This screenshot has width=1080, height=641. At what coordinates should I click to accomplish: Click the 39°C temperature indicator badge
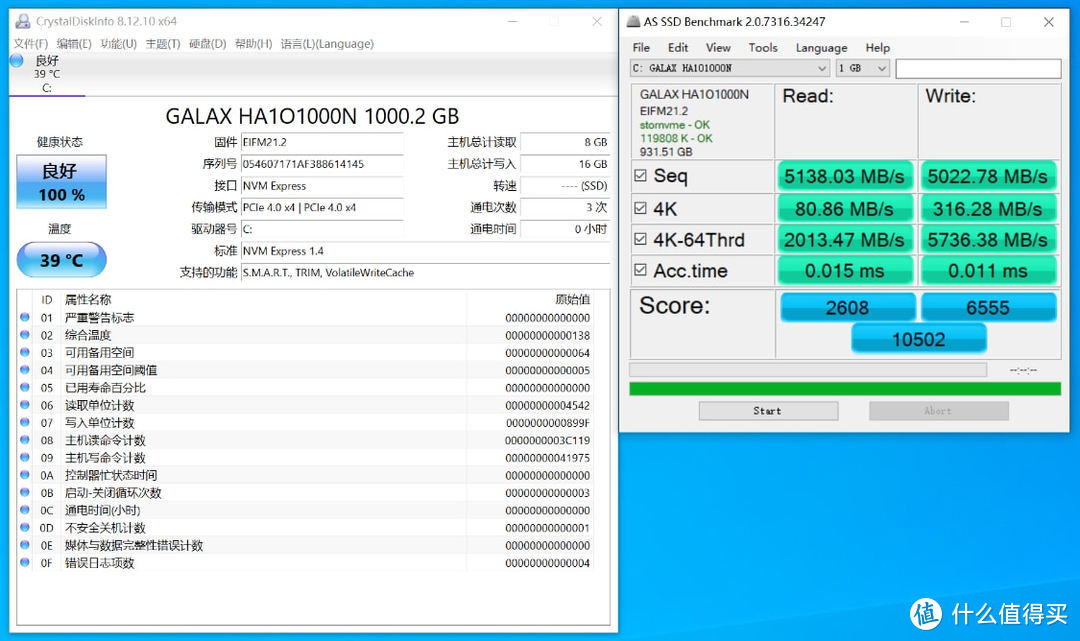pyautogui.click(x=61, y=259)
